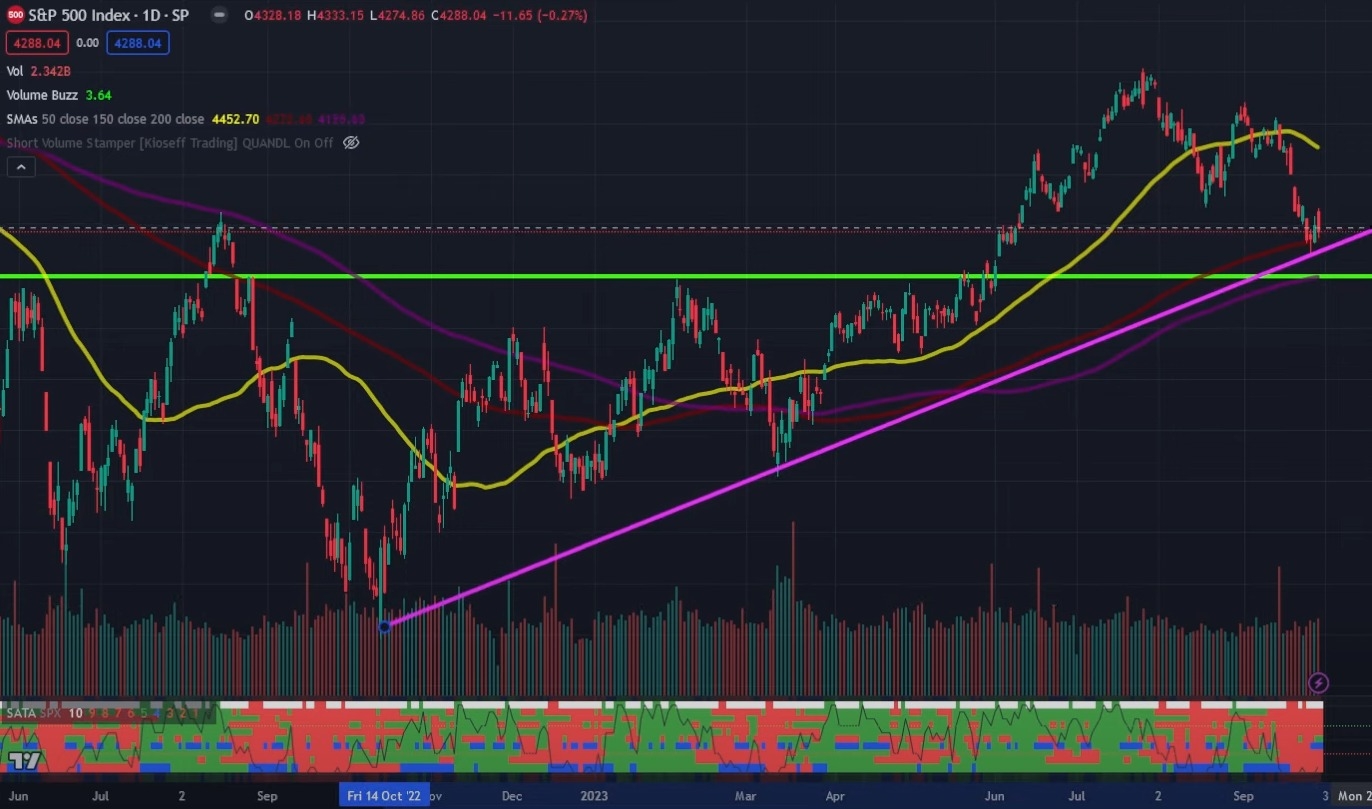This screenshot has height=809, width=1372.
Task: Collapse the indicator legend with chevron
Action: 21,167
